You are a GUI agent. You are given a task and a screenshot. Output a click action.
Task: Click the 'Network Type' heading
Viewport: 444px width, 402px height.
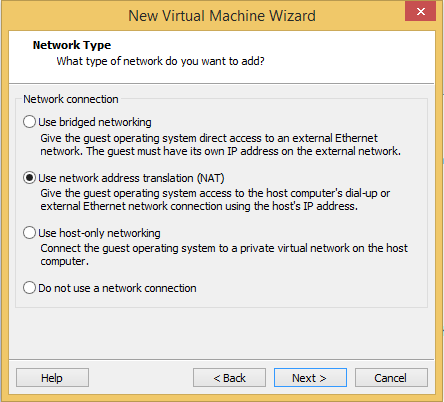72,45
